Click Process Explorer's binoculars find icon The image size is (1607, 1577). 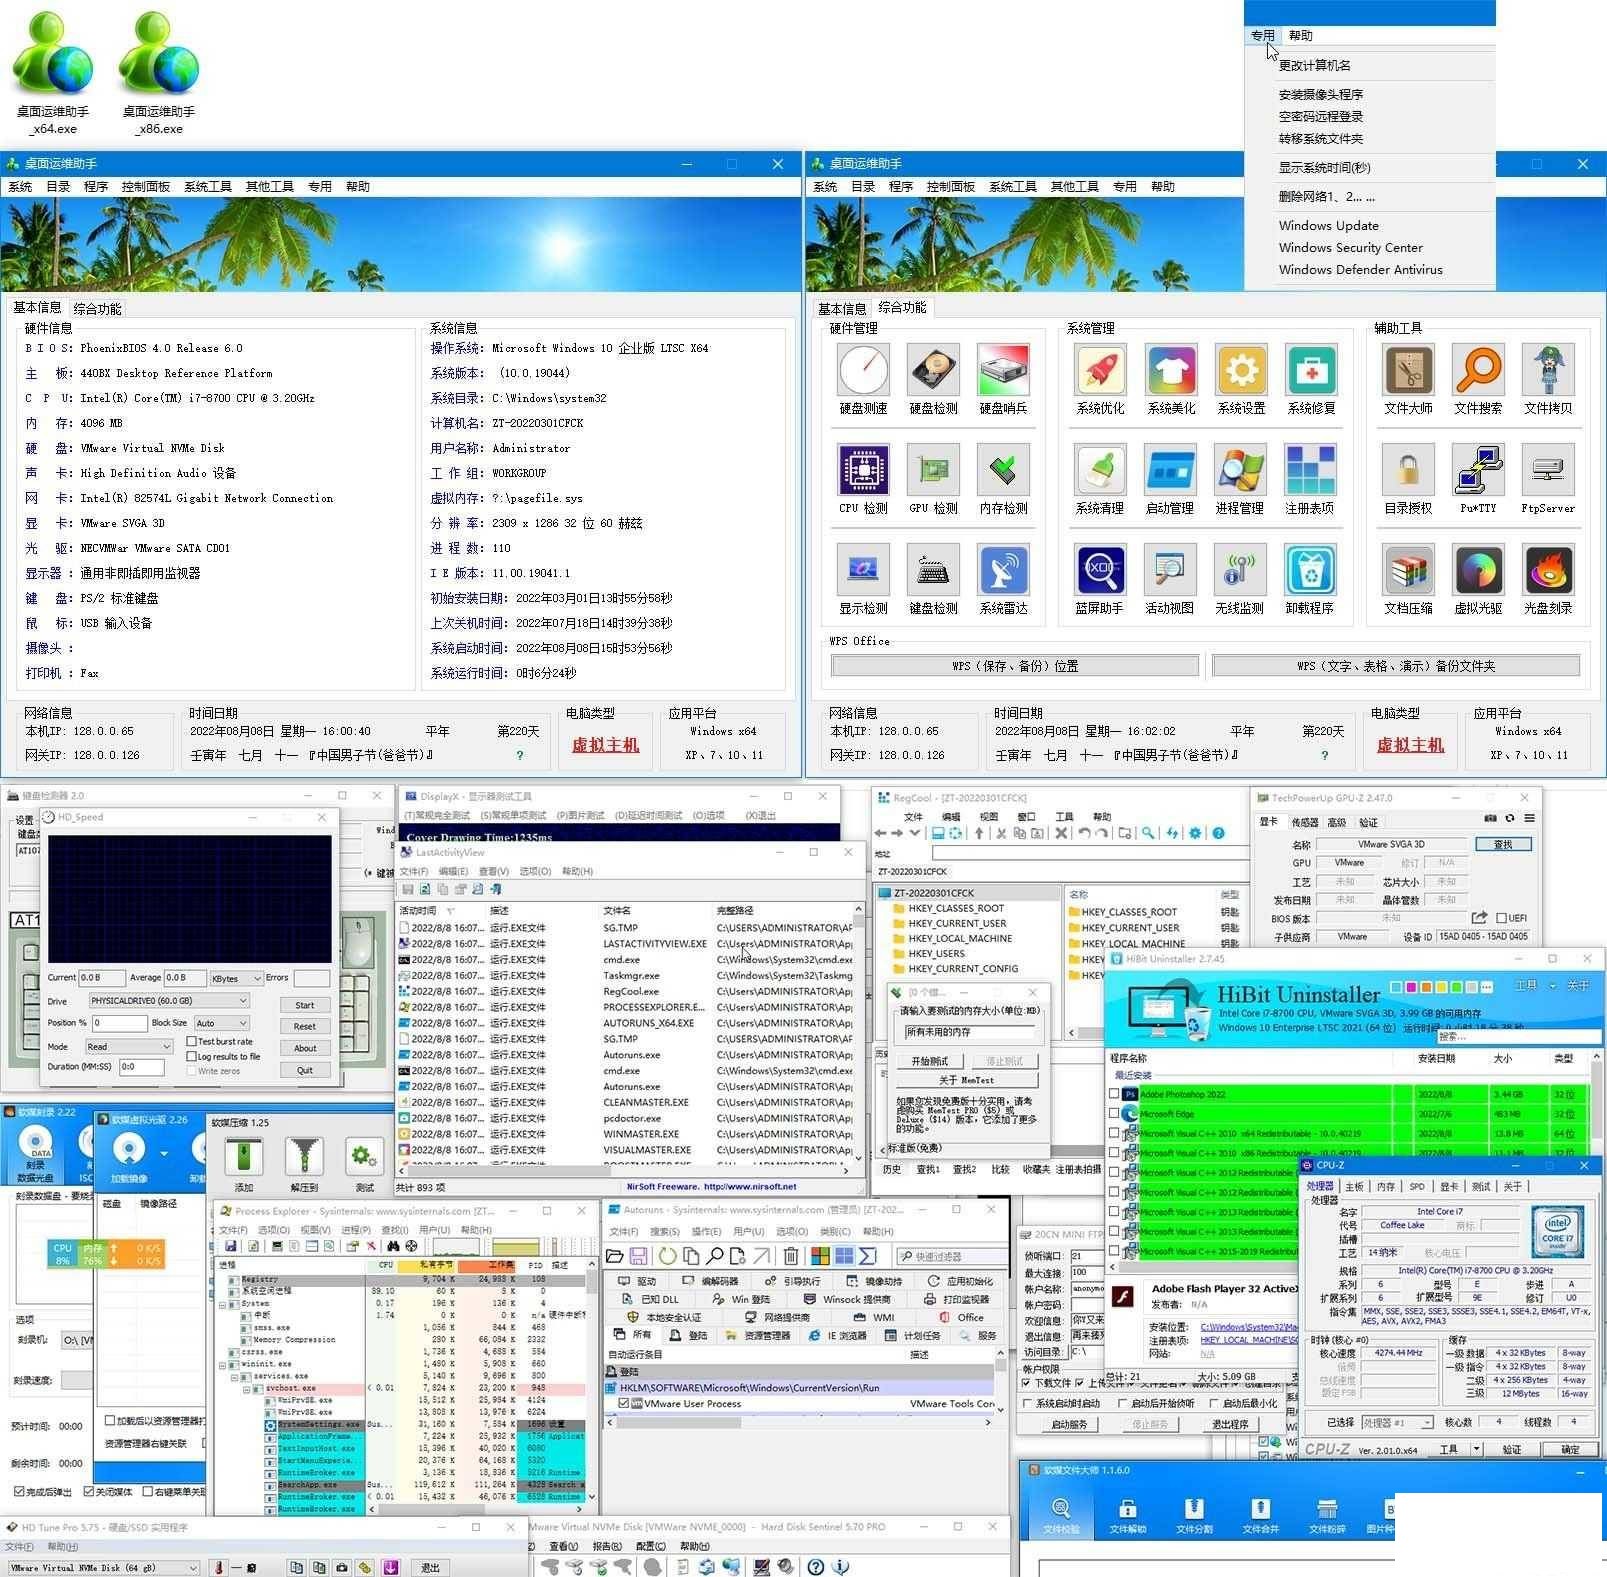(x=393, y=1247)
